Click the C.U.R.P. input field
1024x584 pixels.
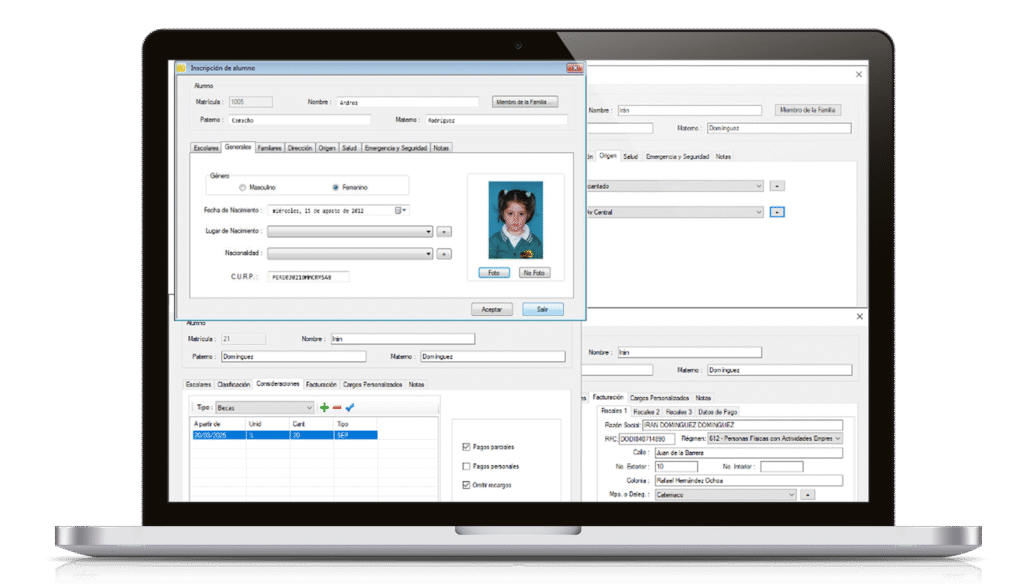point(309,277)
